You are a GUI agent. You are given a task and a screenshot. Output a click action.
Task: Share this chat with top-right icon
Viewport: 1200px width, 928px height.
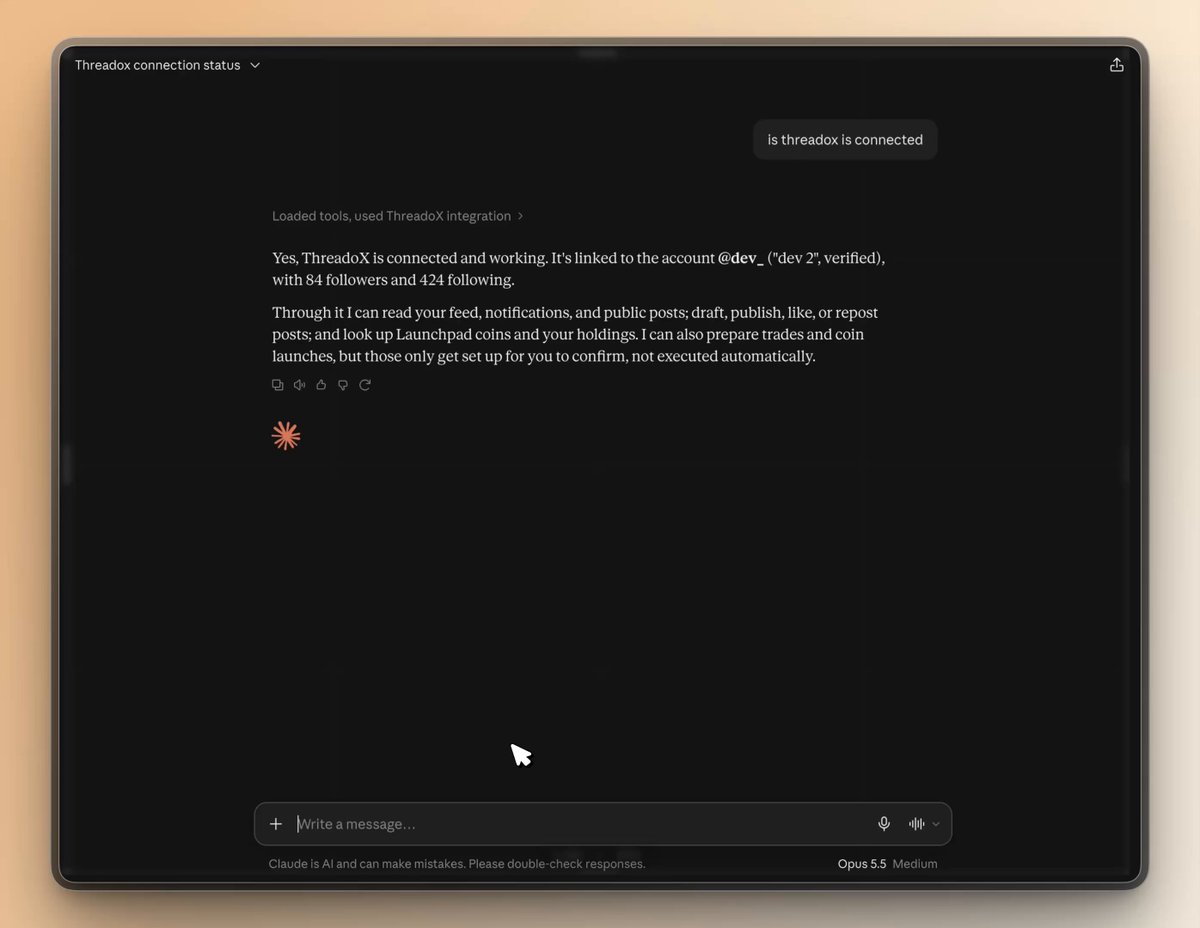pyautogui.click(x=1117, y=65)
